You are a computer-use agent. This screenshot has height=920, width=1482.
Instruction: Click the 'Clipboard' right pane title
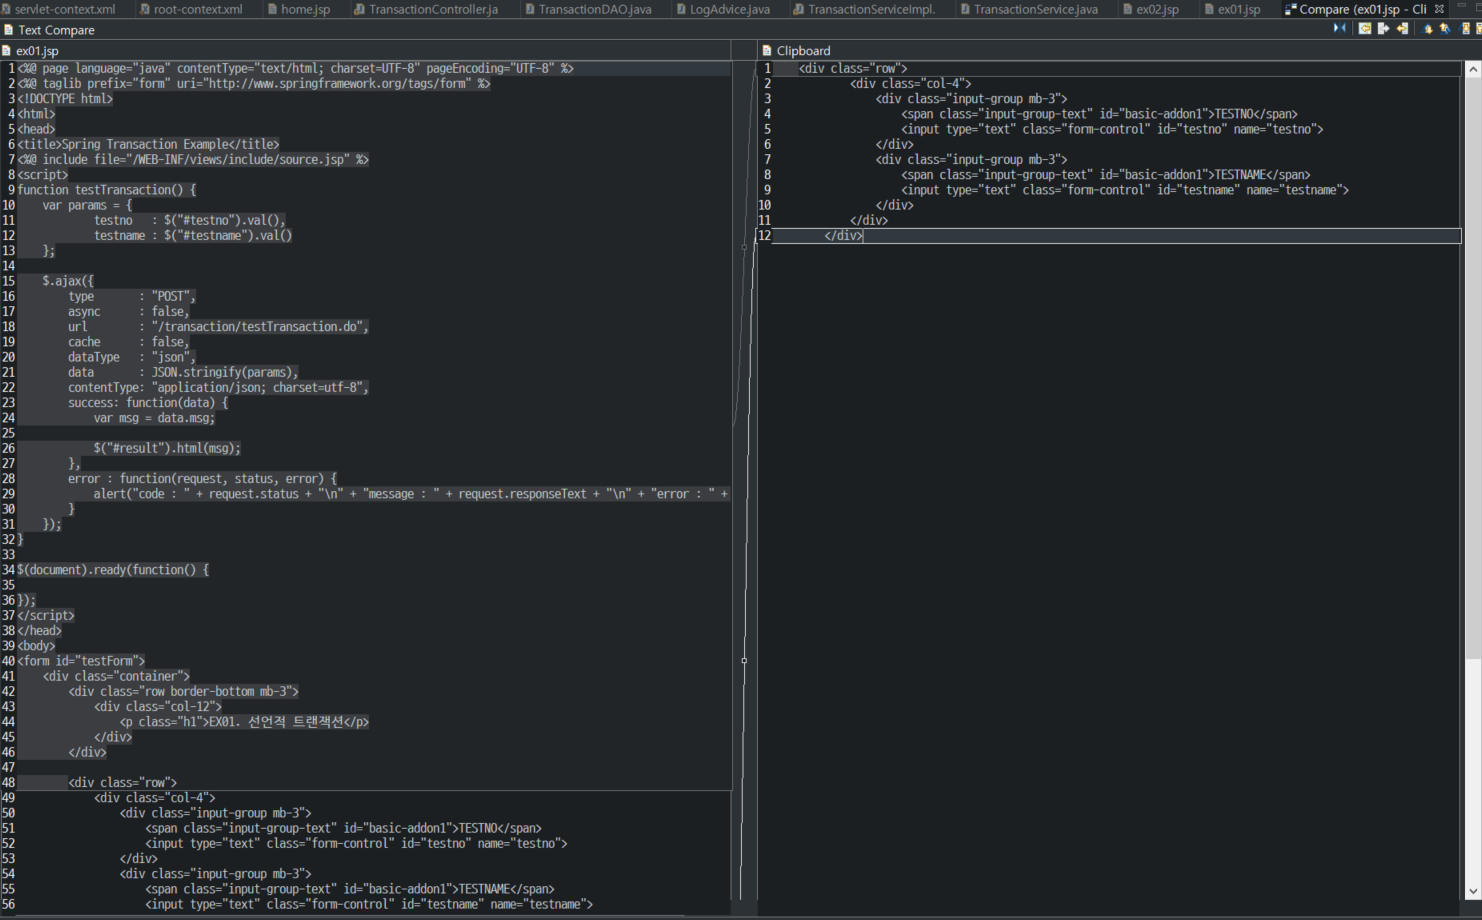803,50
